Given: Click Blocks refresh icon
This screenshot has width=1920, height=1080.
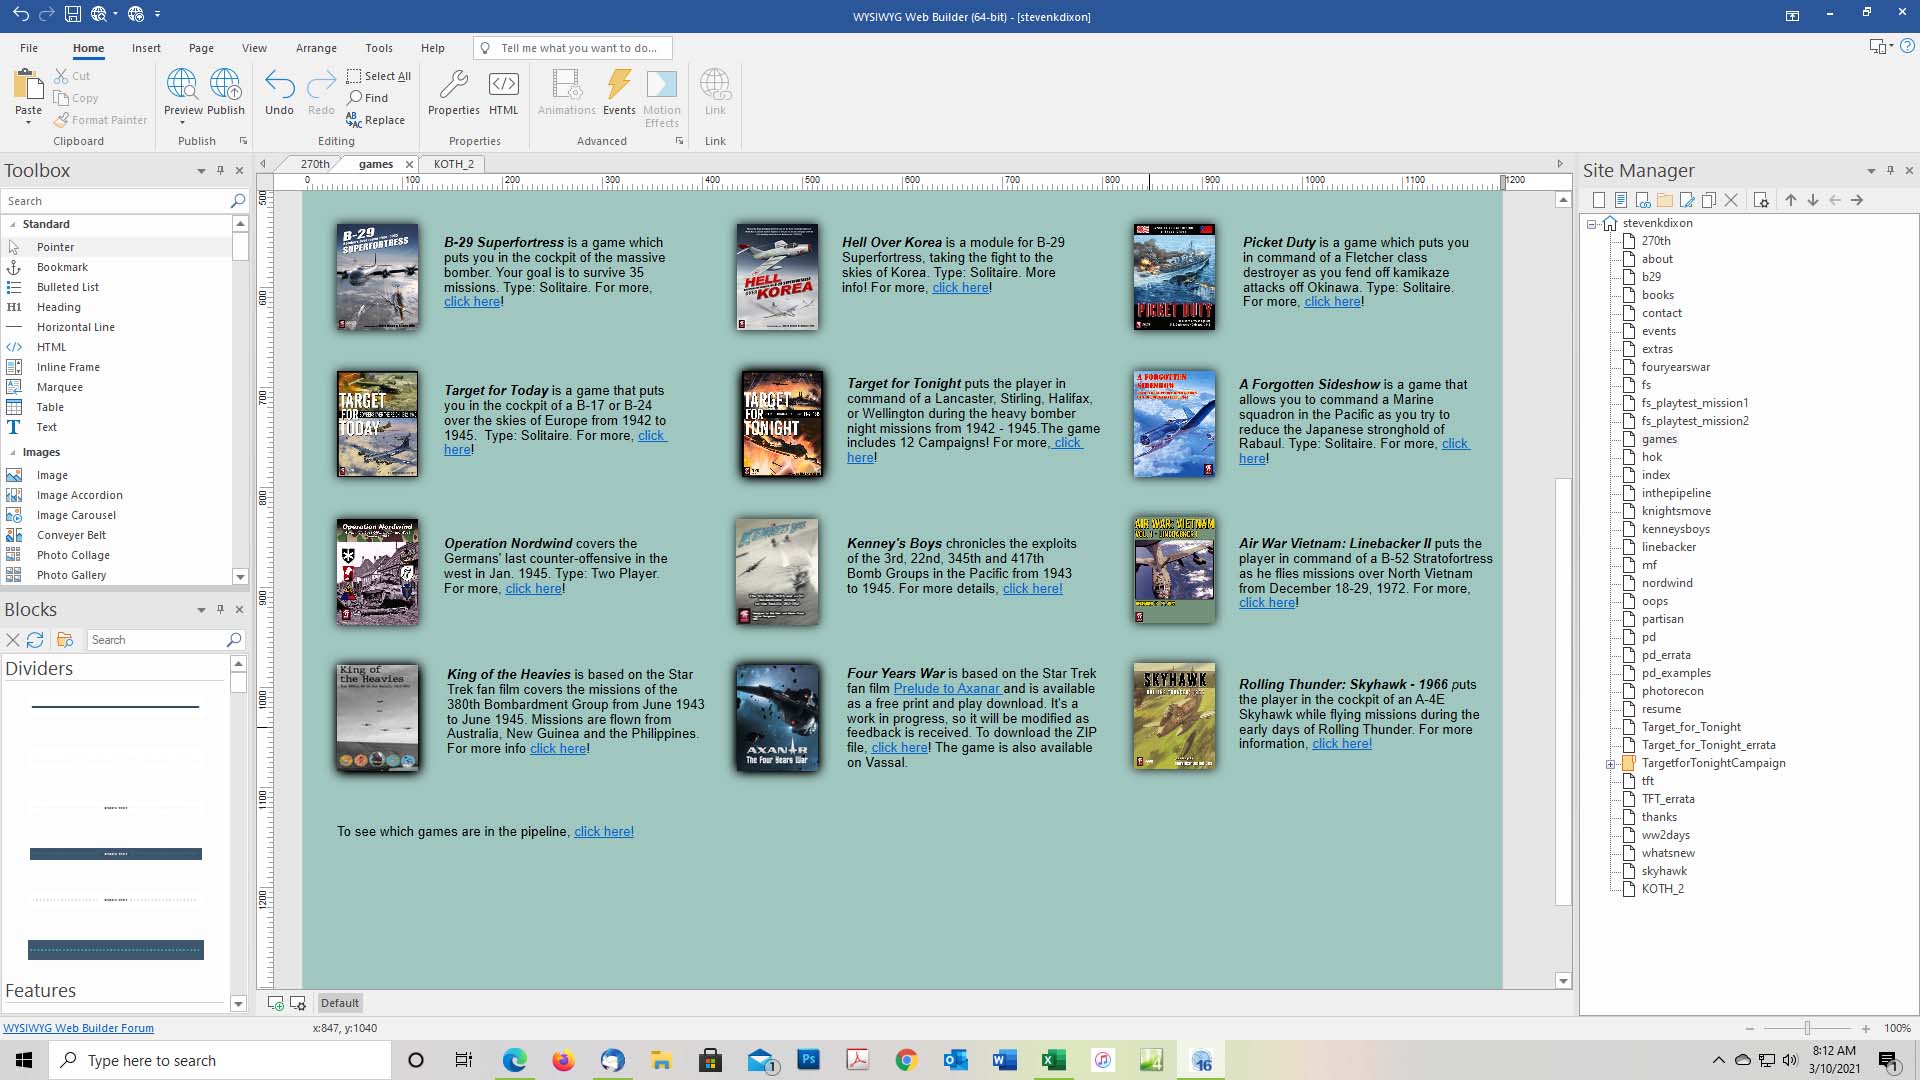Looking at the screenshot, I should (35, 640).
